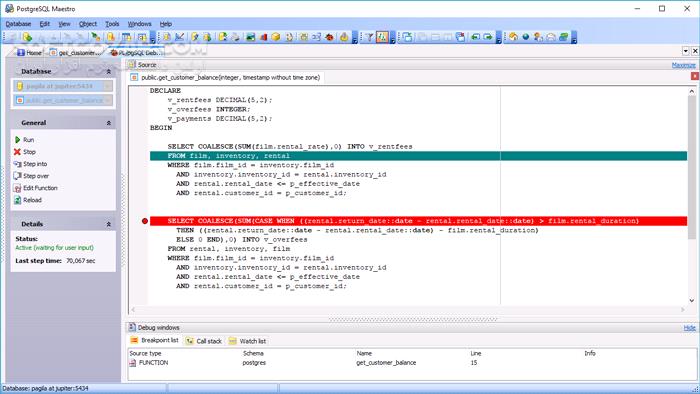Image resolution: width=700 pixels, height=394 pixels.
Task: Click the Step into icon
Action: click(17, 164)
